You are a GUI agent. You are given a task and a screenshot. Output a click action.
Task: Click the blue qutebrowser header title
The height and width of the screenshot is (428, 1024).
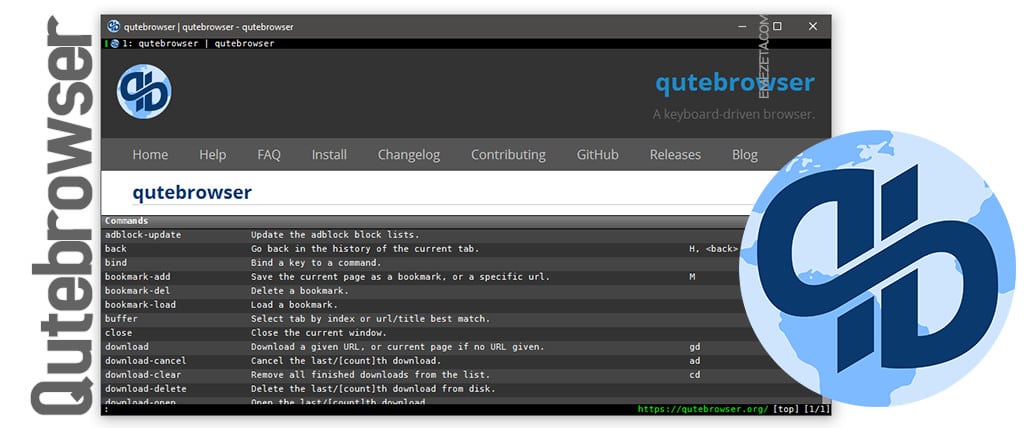click(x=735, y=83)
